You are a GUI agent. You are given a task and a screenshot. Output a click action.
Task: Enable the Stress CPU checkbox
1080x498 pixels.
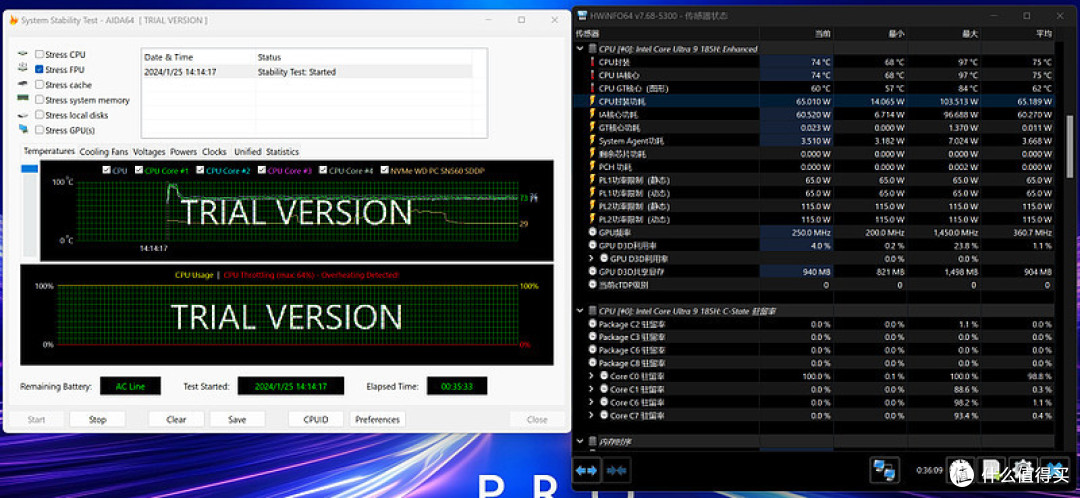tap(39, 54)
